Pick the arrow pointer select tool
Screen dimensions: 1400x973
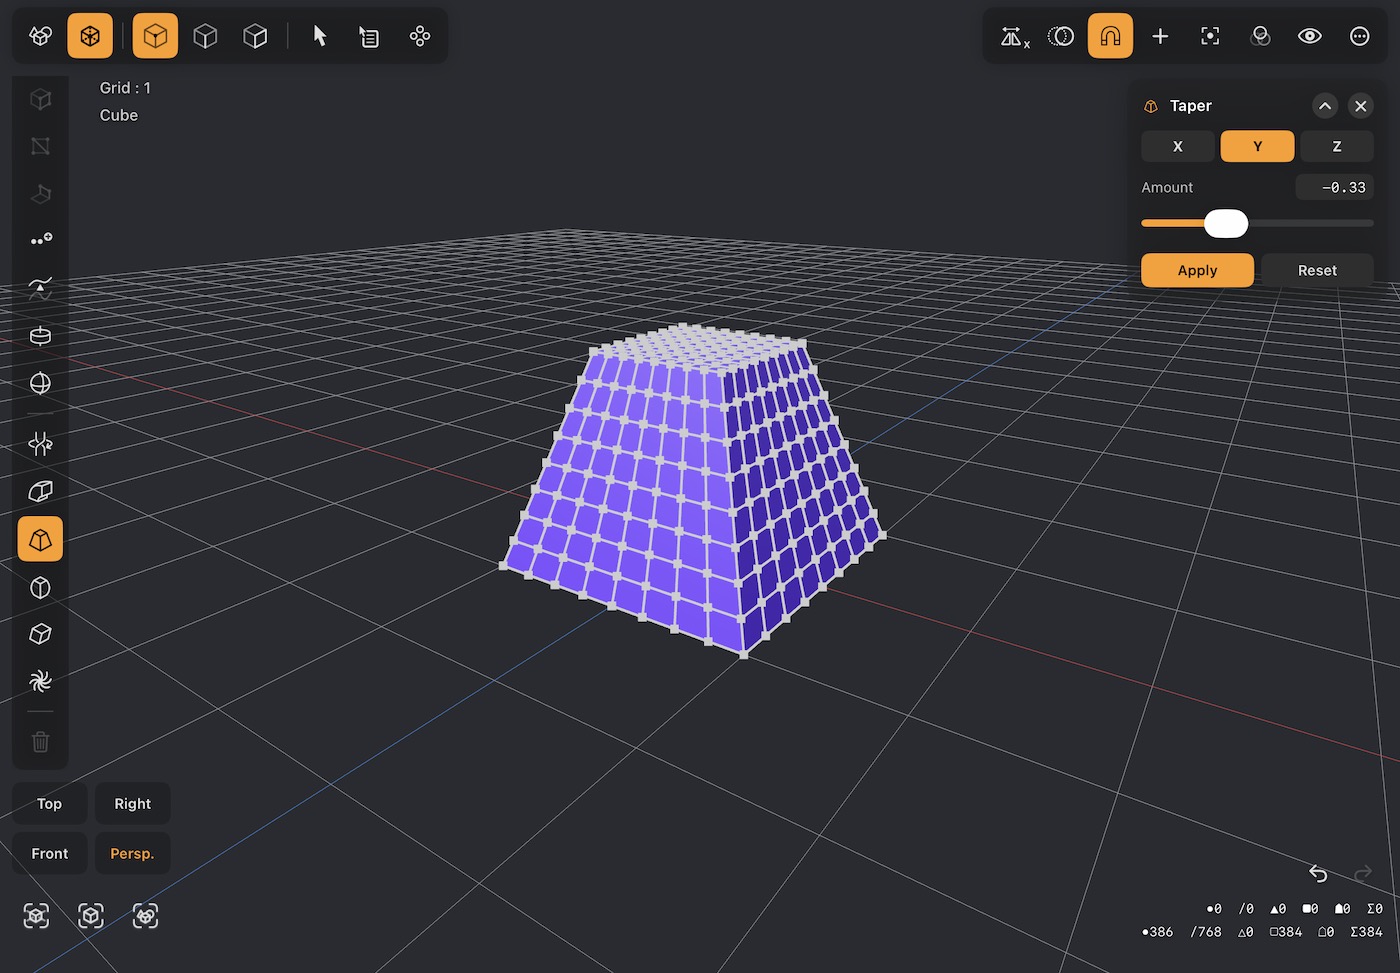pos(320,36)
